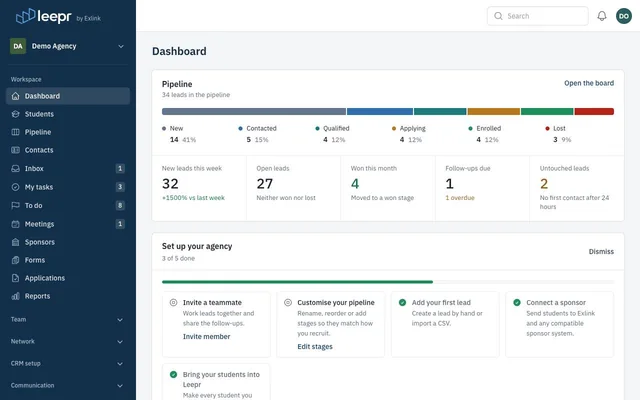Click into the Search field

click(x=538, y=16)
